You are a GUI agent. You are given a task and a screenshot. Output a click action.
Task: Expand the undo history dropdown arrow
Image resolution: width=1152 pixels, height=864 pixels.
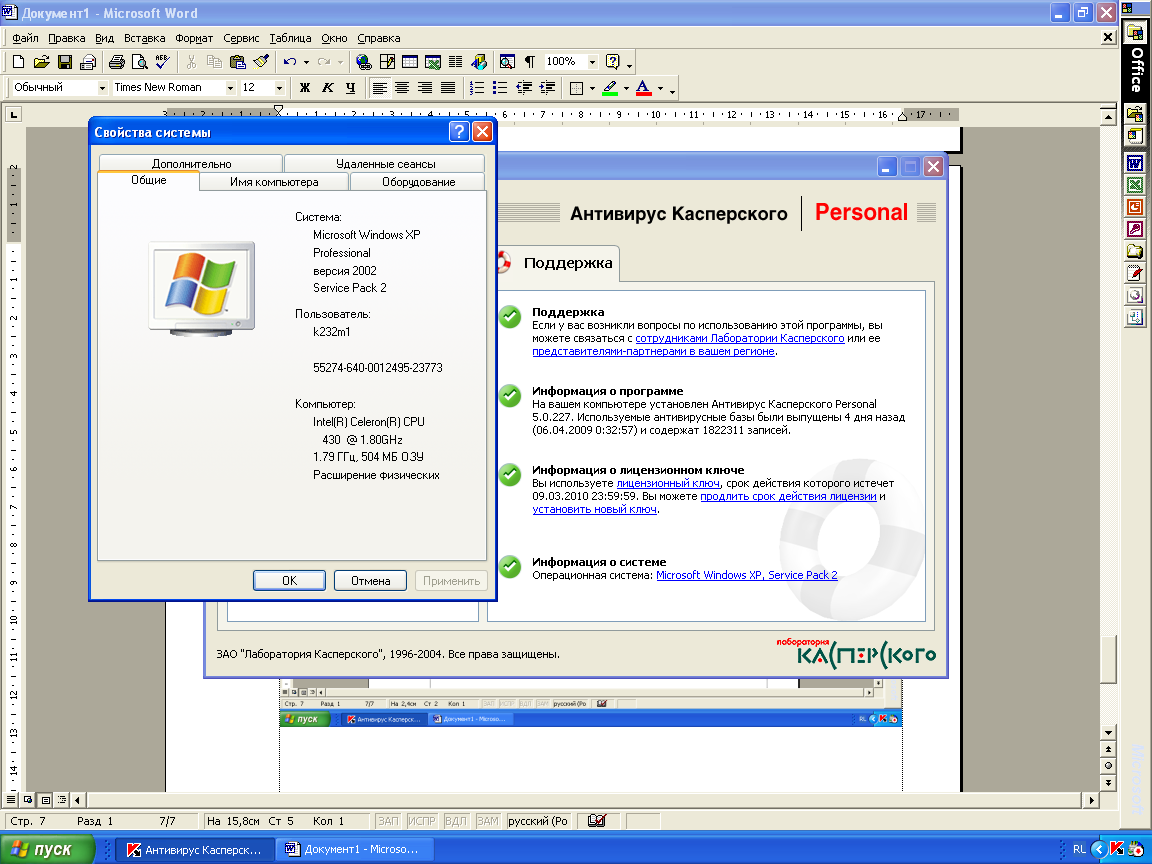point(306,62)
